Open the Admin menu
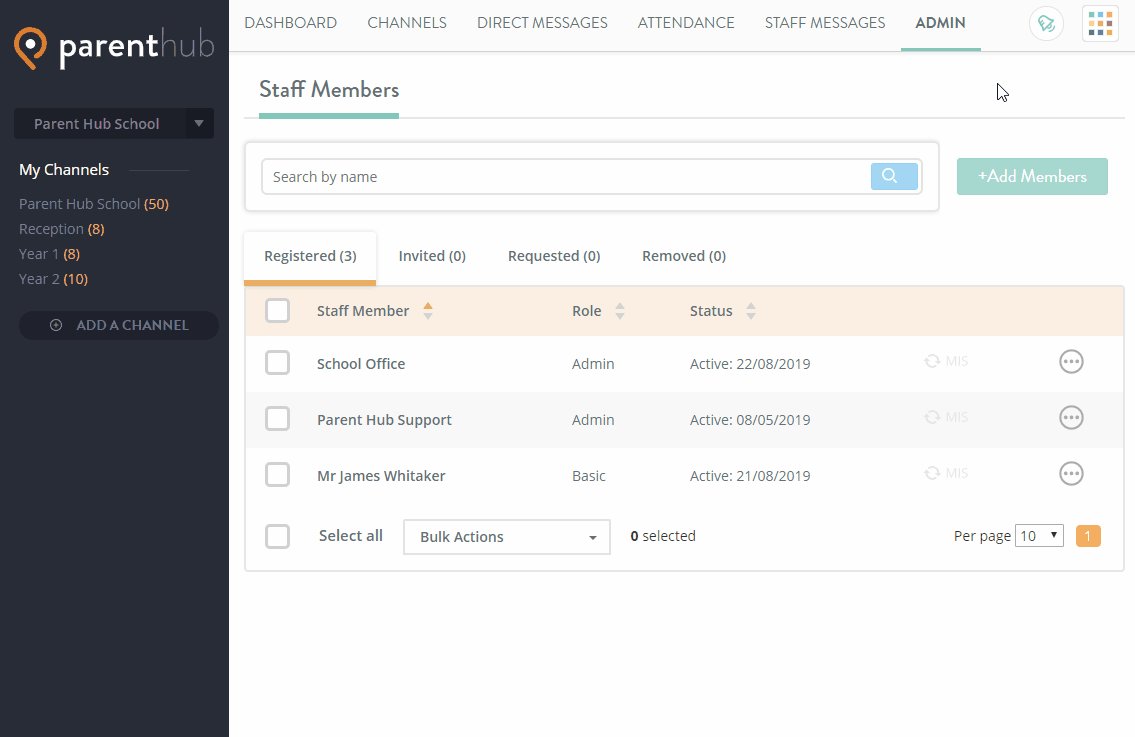Screen dimensions: 1135x737 (x=940, y=23)
